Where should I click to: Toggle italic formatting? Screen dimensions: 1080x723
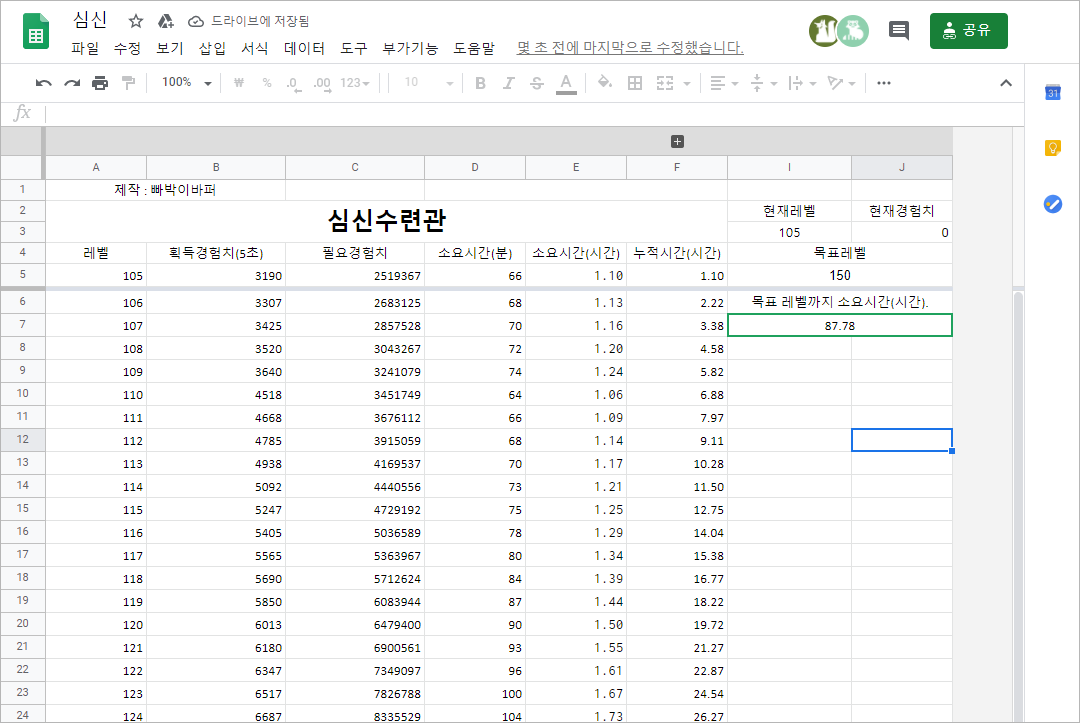click(x=508, y=83)
